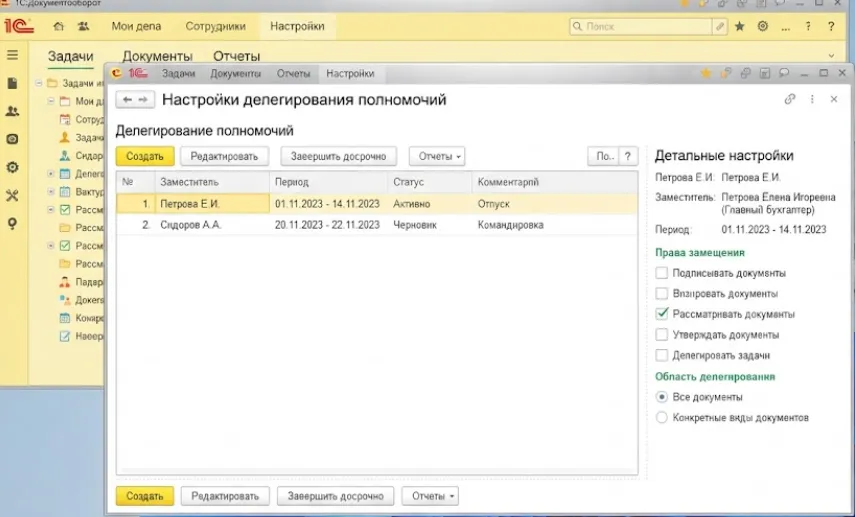
Task: Click the pin icon at sidebar bottom
Action: [12, 224]
